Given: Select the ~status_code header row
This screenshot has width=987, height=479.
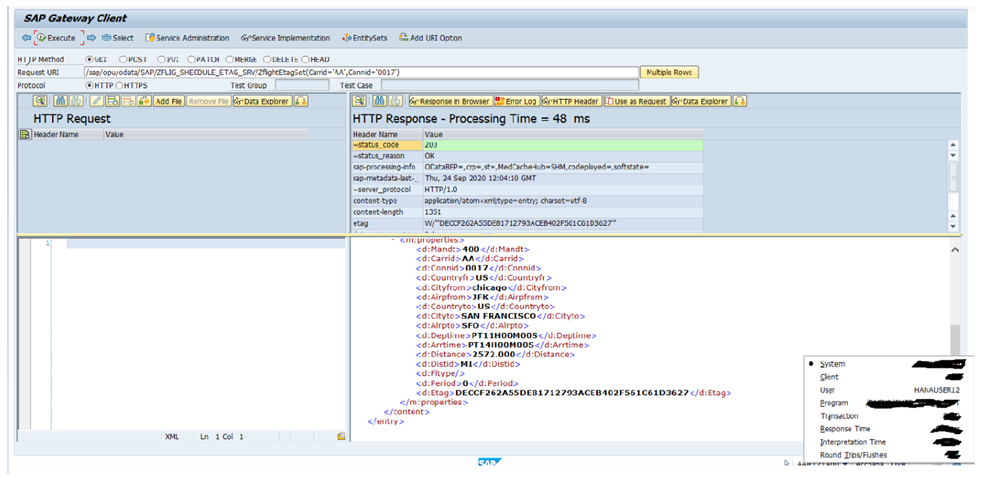Looking at the screenshot, I should (527, 145).
